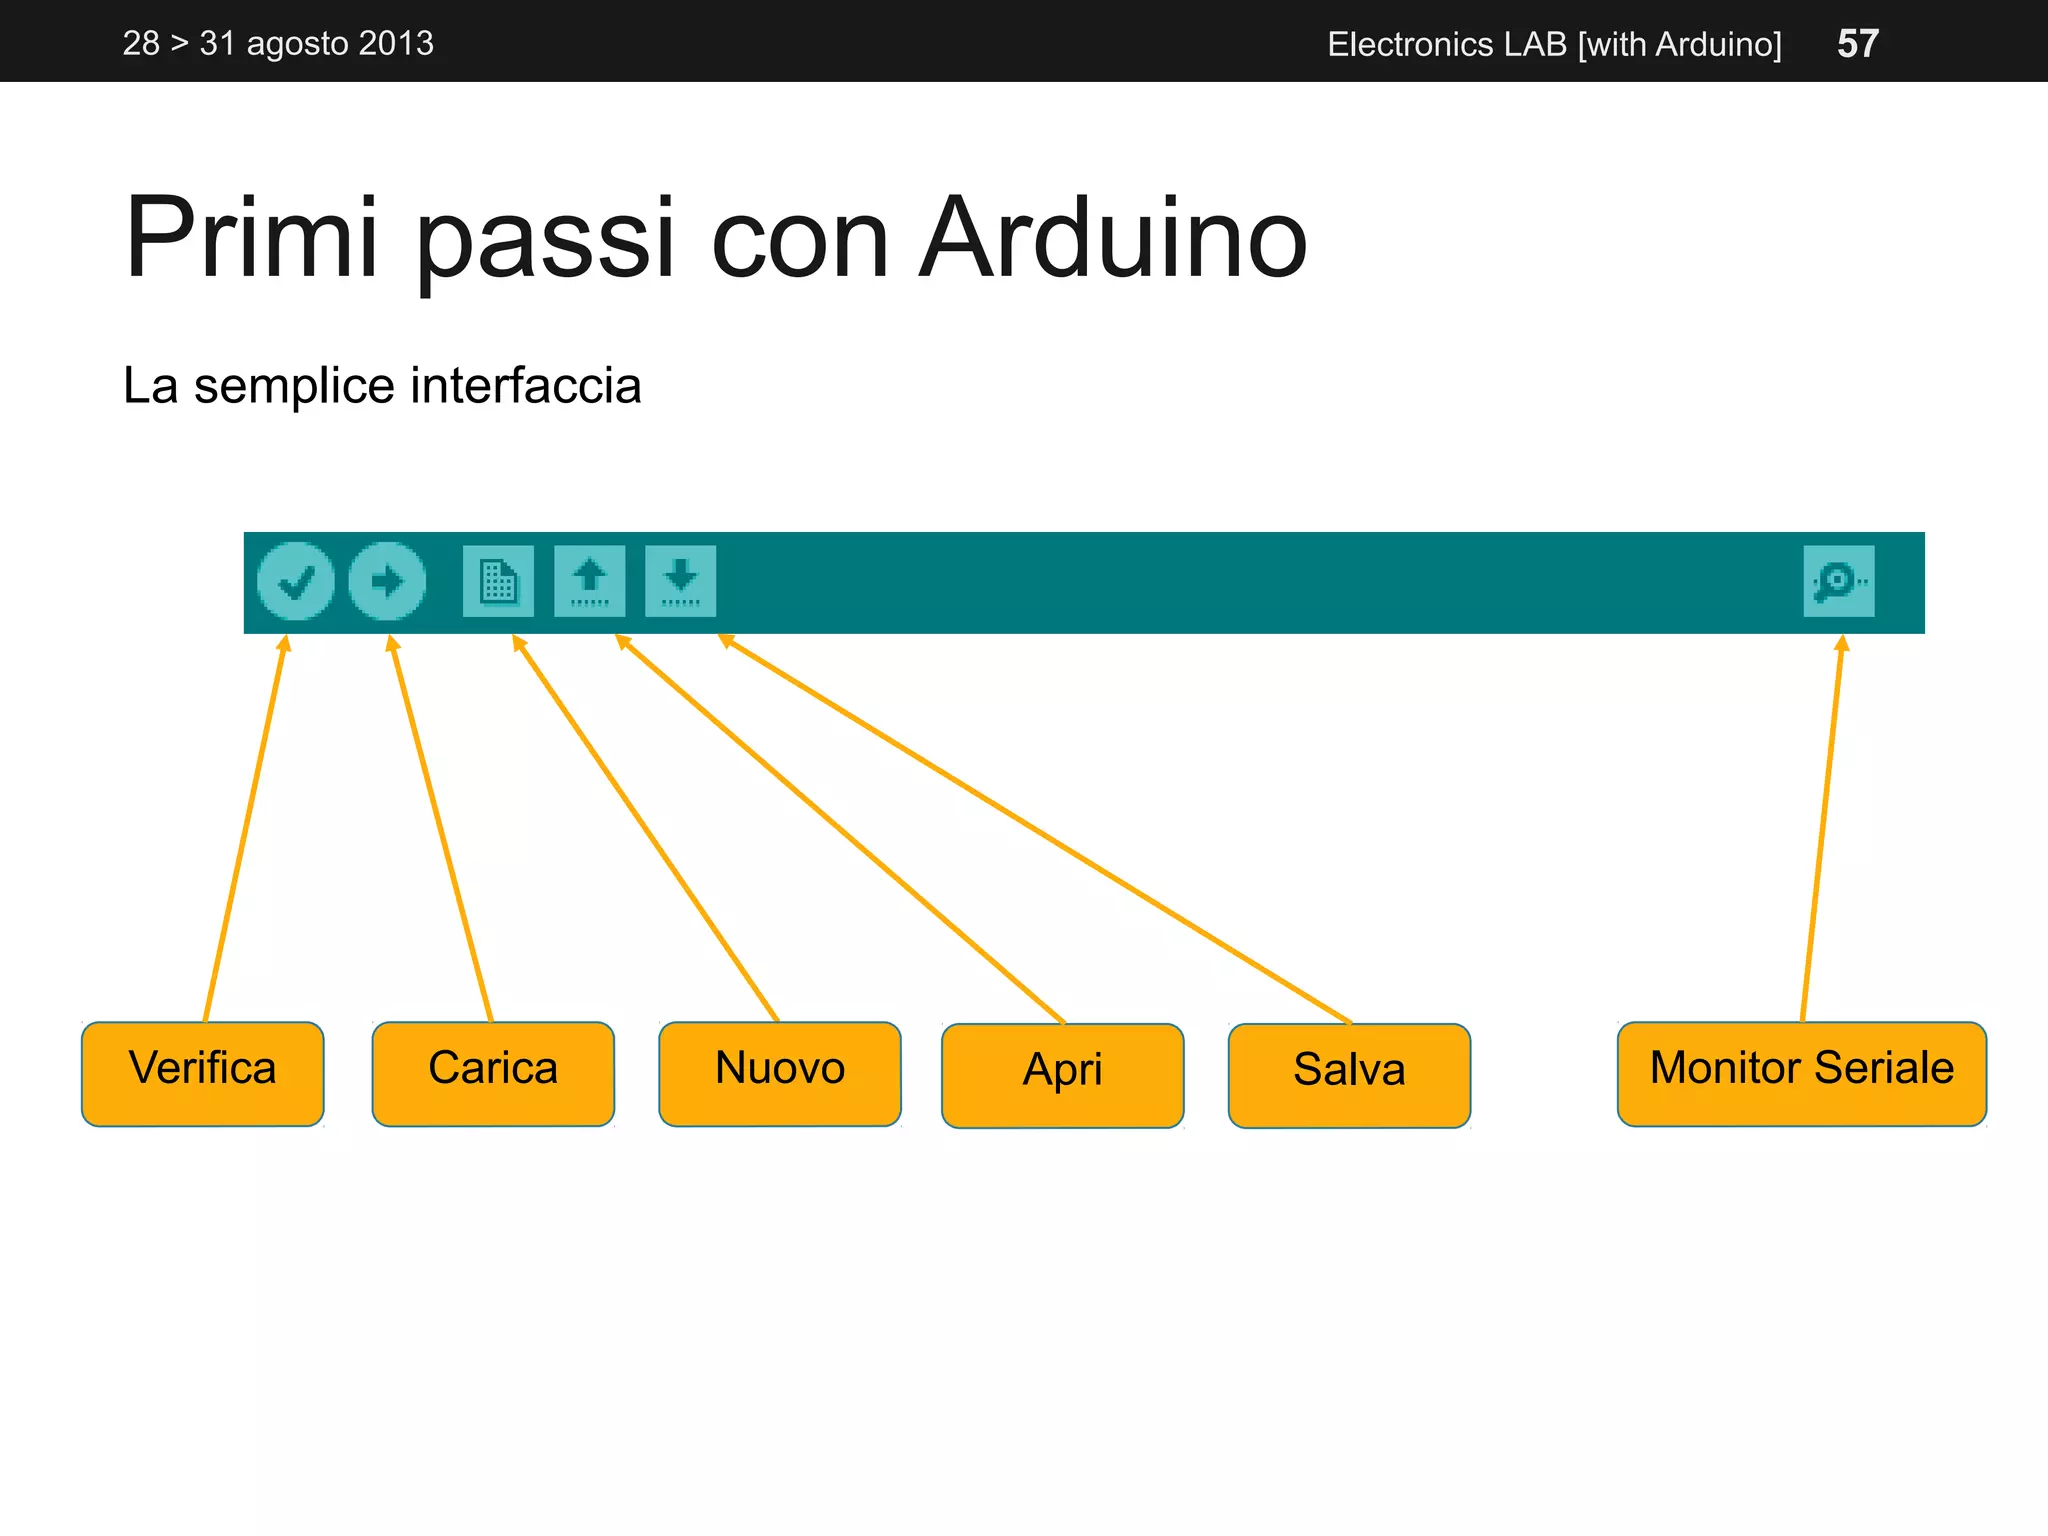Select the Carica label box
This screenshot has height=1536, width=2048.
click(493, 1074)
